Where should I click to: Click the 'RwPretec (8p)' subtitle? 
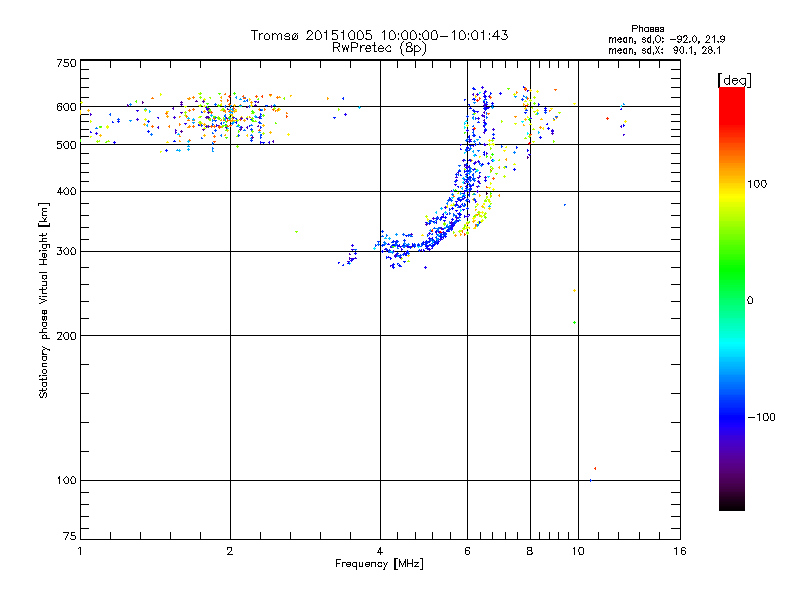pyautogui.click(x=379, y=48)
